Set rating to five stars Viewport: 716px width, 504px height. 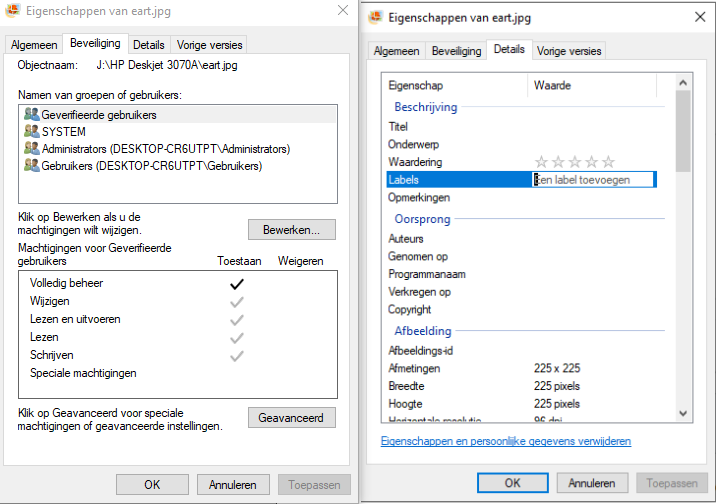[x=608, y=162]
